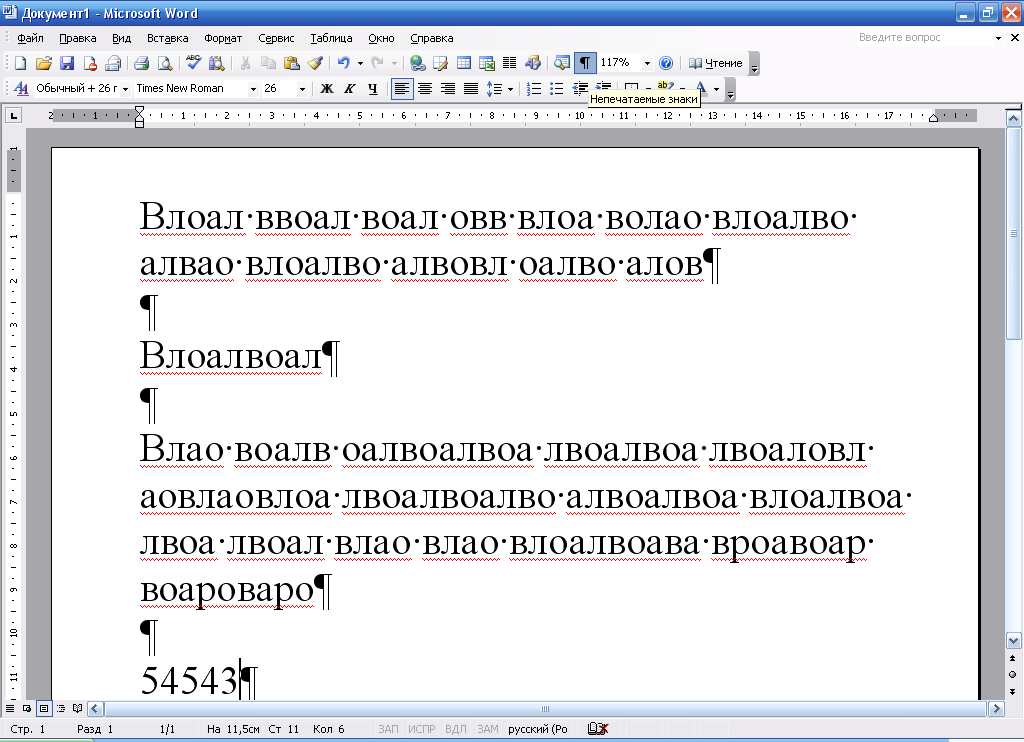The image size is (1024, 742).
Task: Open the Формат menu
Action: (x=223, y=38)
